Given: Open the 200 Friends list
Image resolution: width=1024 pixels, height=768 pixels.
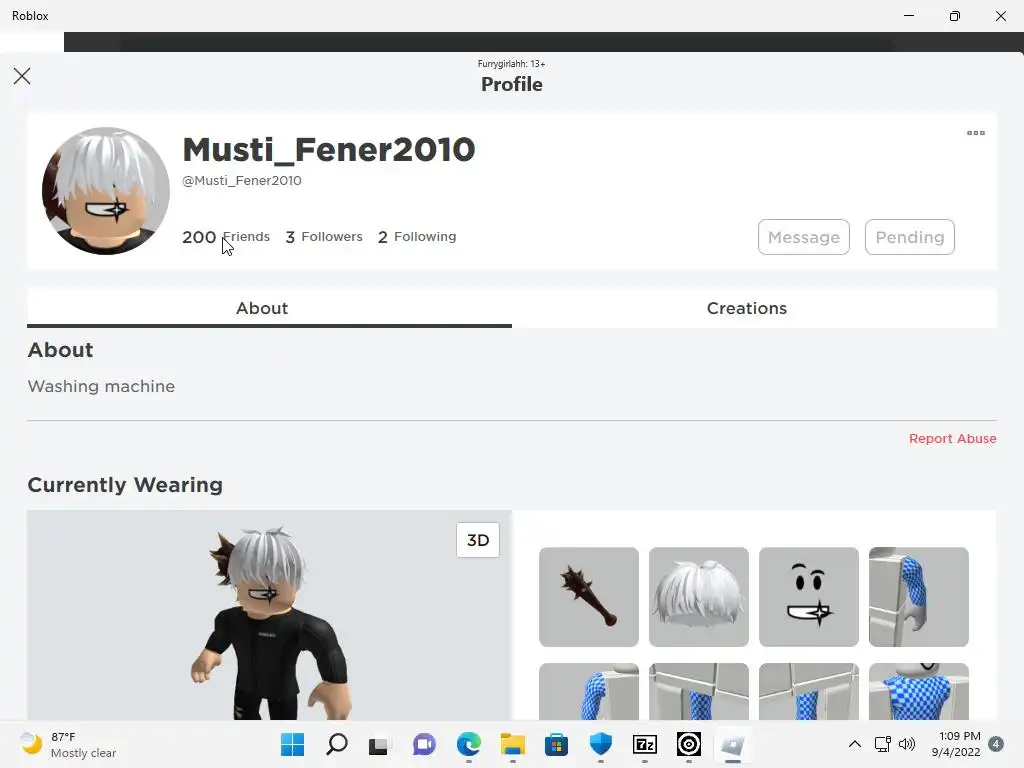Looking at the screenshot, I should [x=226, y=236].
